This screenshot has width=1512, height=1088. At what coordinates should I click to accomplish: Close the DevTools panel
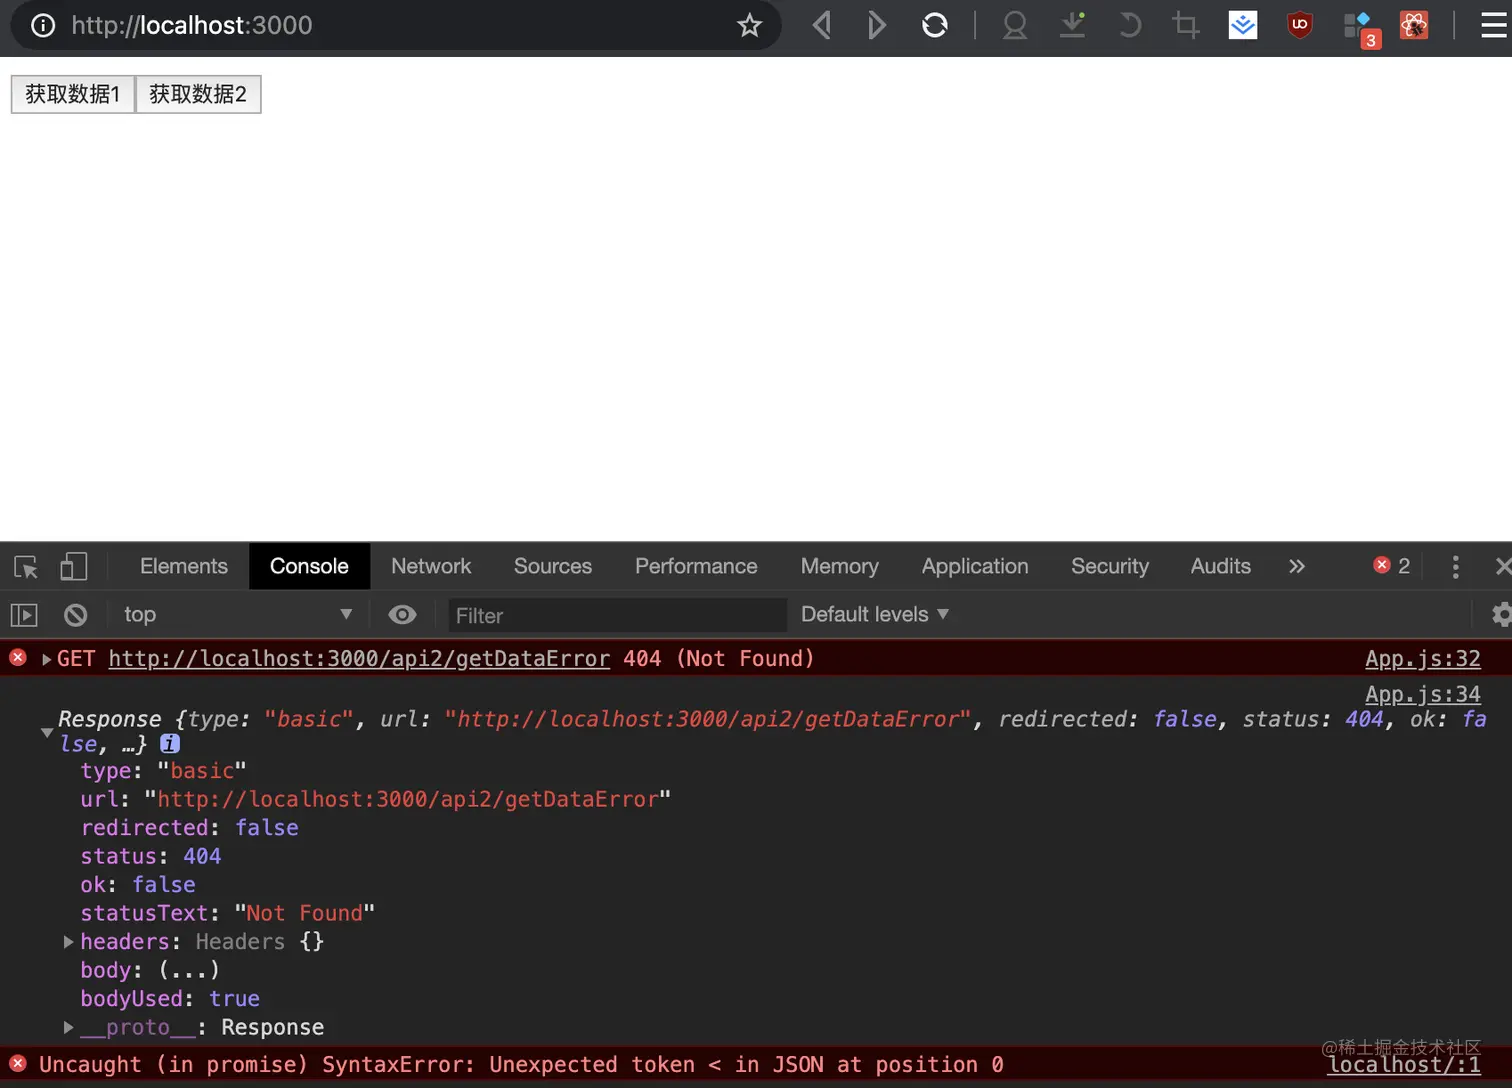click(x=1502, y=567)
